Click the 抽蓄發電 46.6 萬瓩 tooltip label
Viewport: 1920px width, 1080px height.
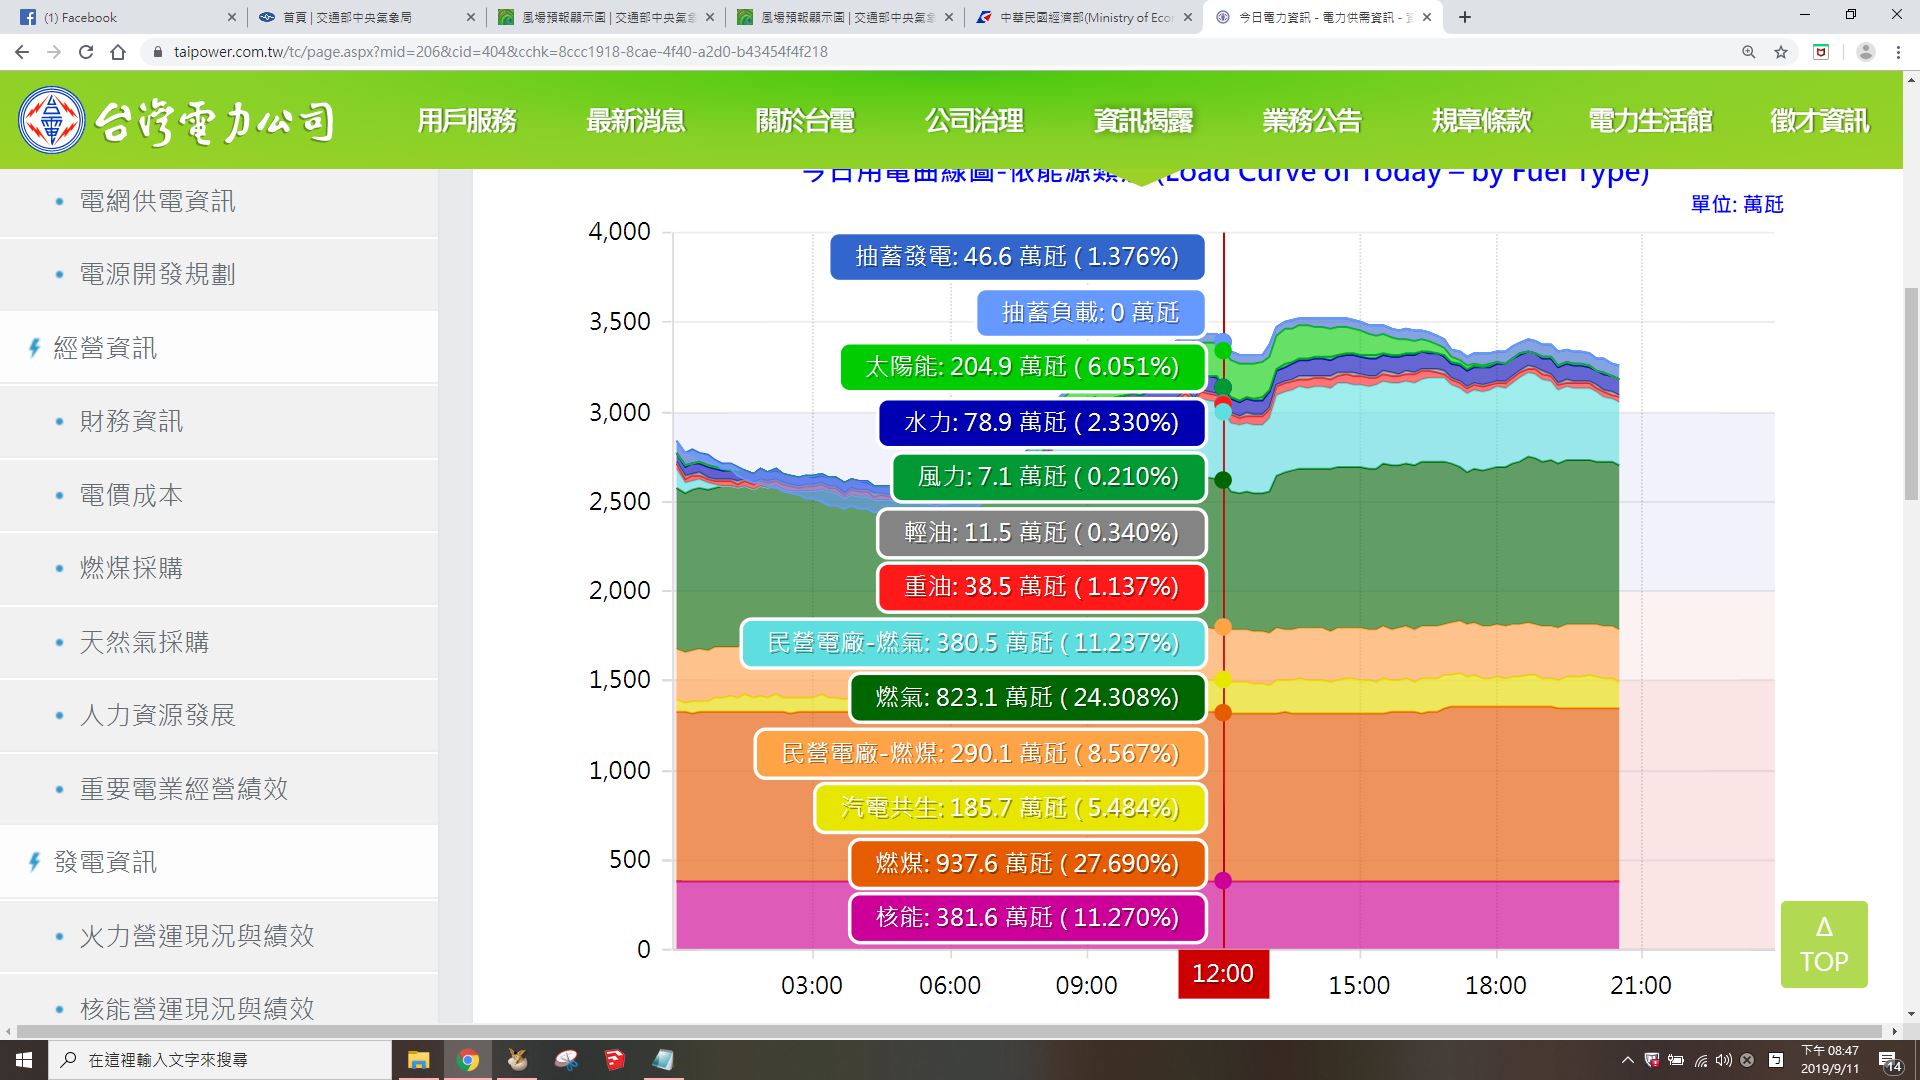(x=1017, y=256)
